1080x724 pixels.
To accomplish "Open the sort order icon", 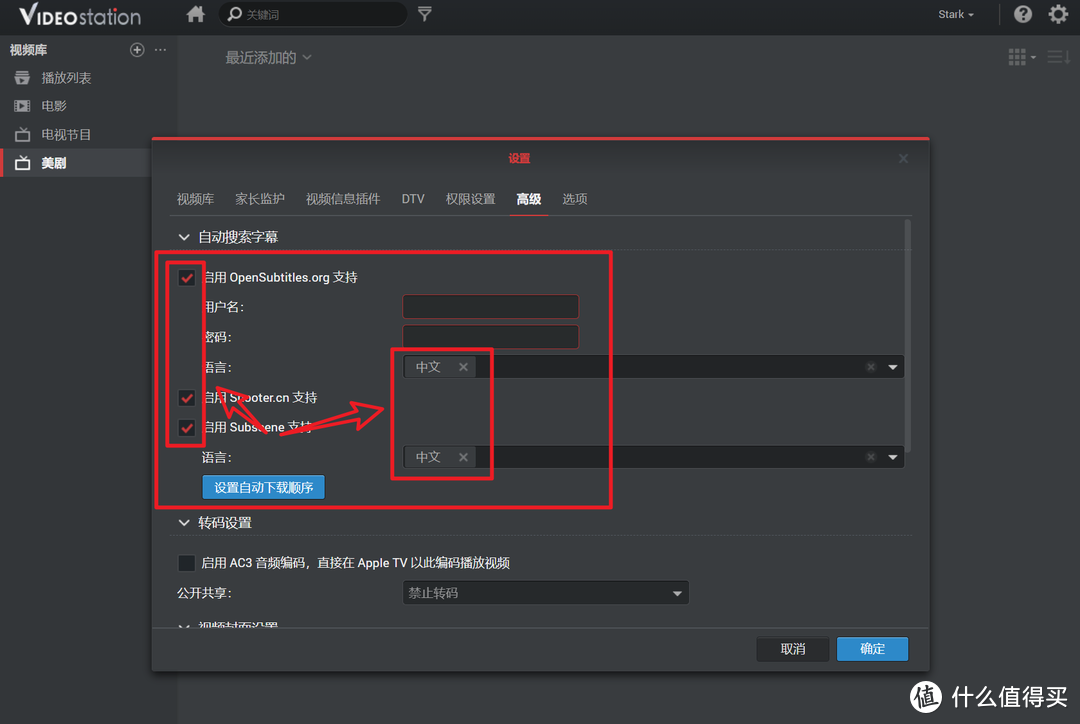I will [1058, 57].
